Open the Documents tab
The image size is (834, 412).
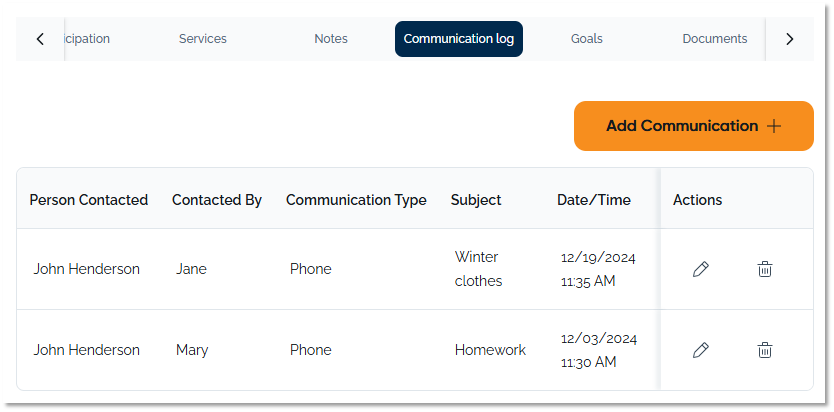point(714,39)
